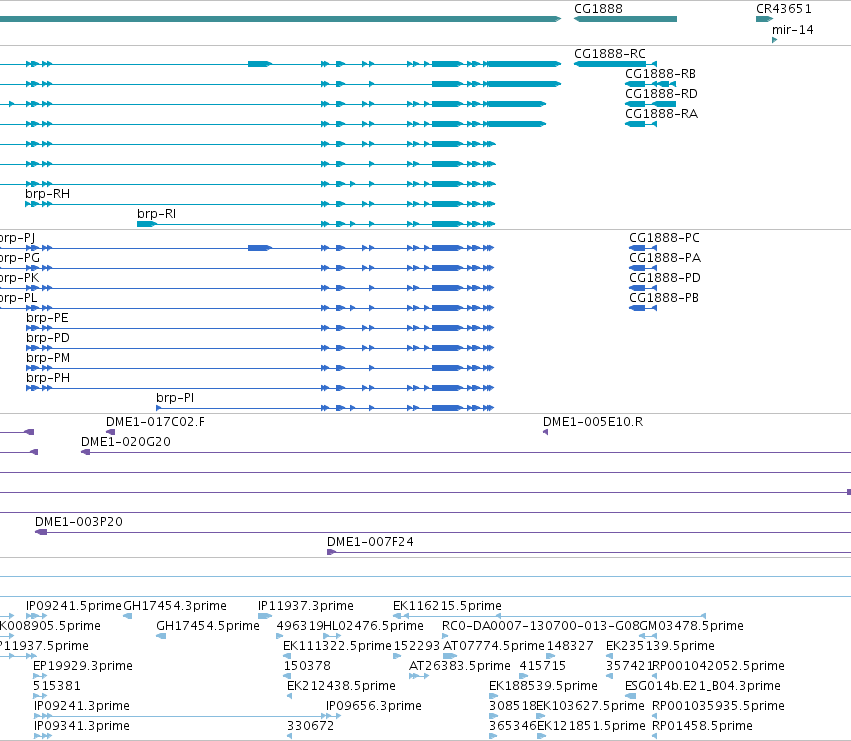Select the brp-PM label
This screenshot has width=851, height=741.
[x=48, y=358]
